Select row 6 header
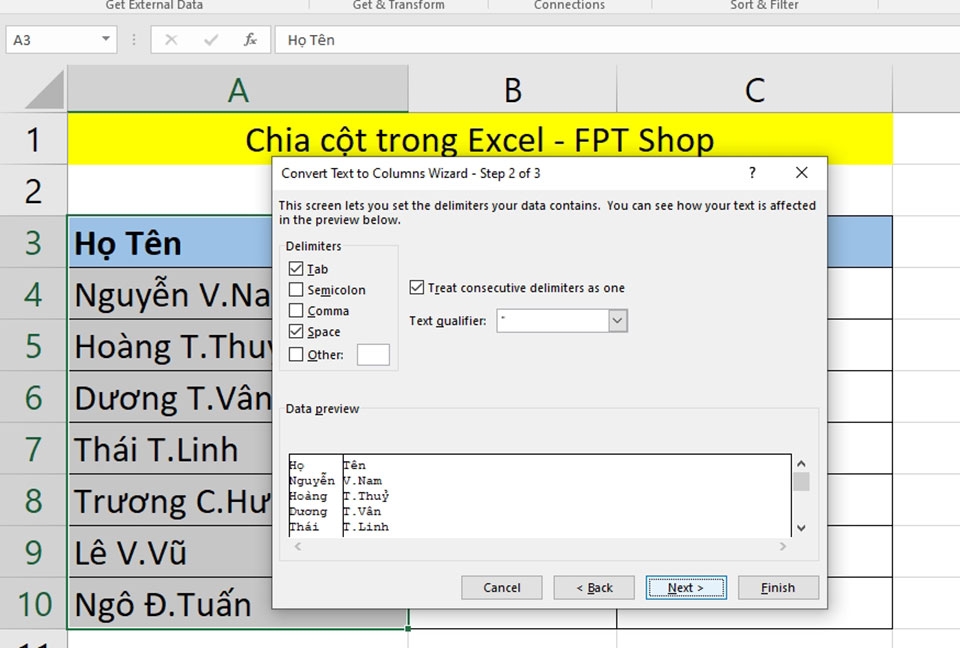Viewport: 960px width, 648px height. click(x=33, y=397)
